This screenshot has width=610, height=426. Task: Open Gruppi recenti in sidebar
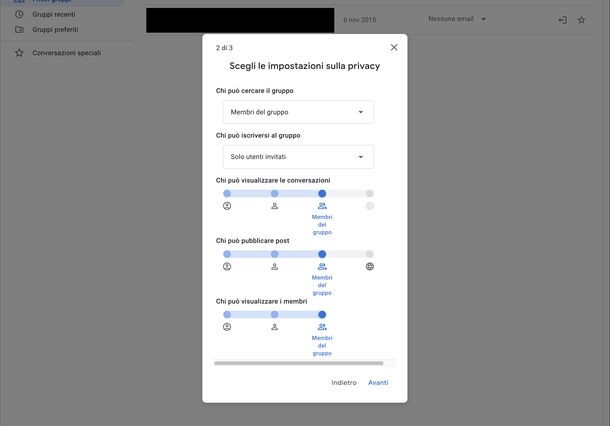tap(56, 14)
